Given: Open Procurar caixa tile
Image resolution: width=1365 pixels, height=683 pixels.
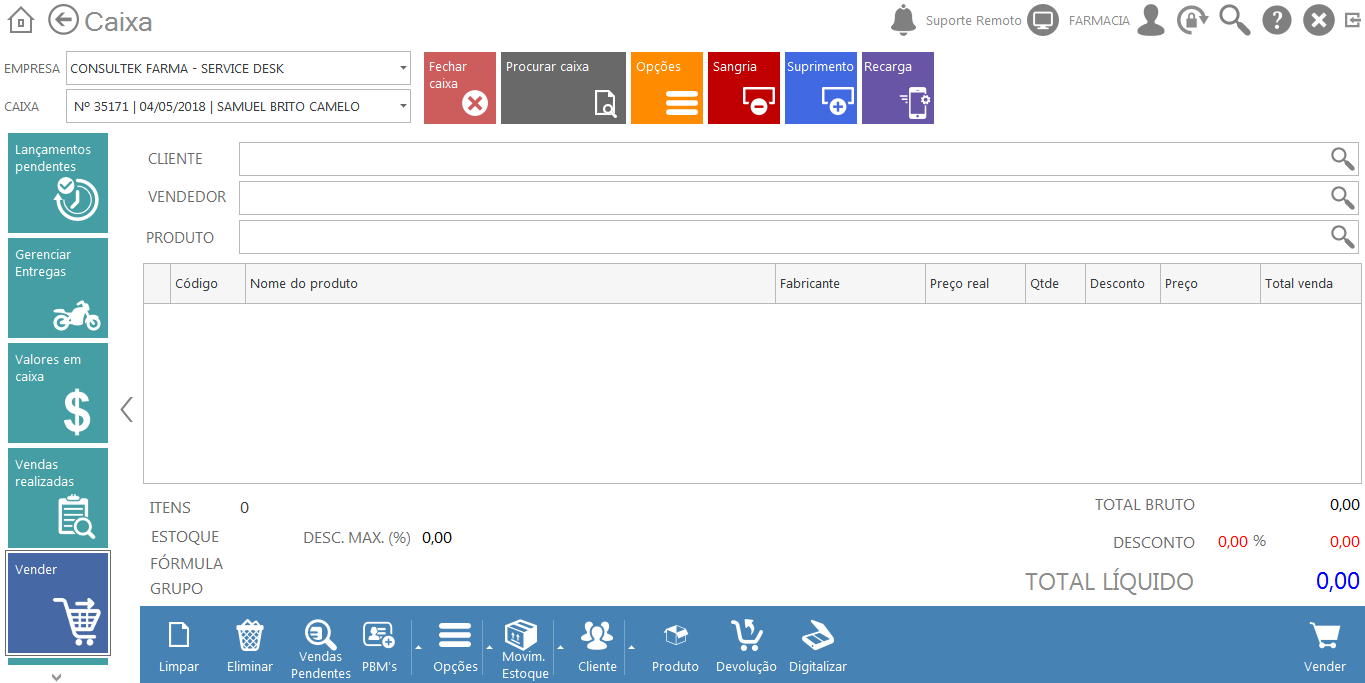Looking at the screenshot, I should point(563,88).
